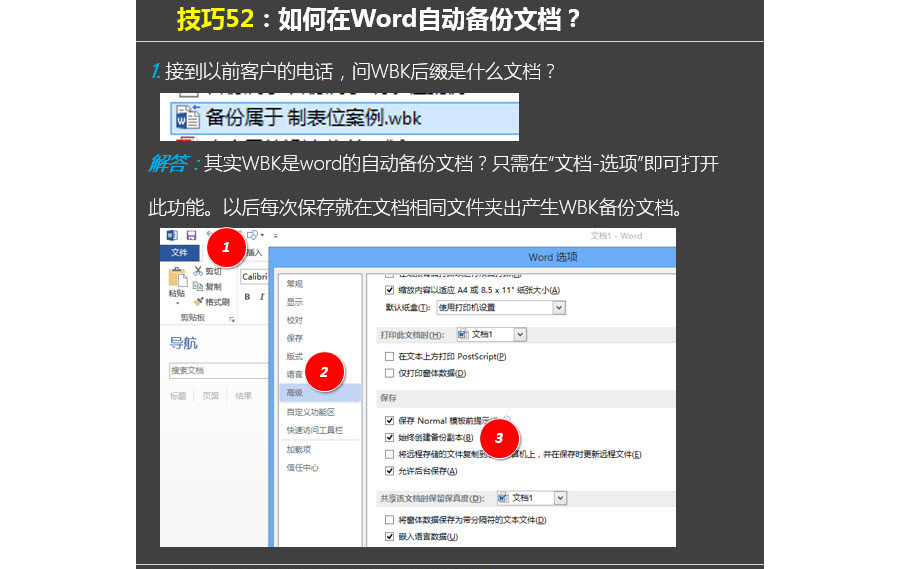Click the document icon in 打印此文档时 combo
The height and width of the screenshot is (569, 900).
[x=463, y=334]
